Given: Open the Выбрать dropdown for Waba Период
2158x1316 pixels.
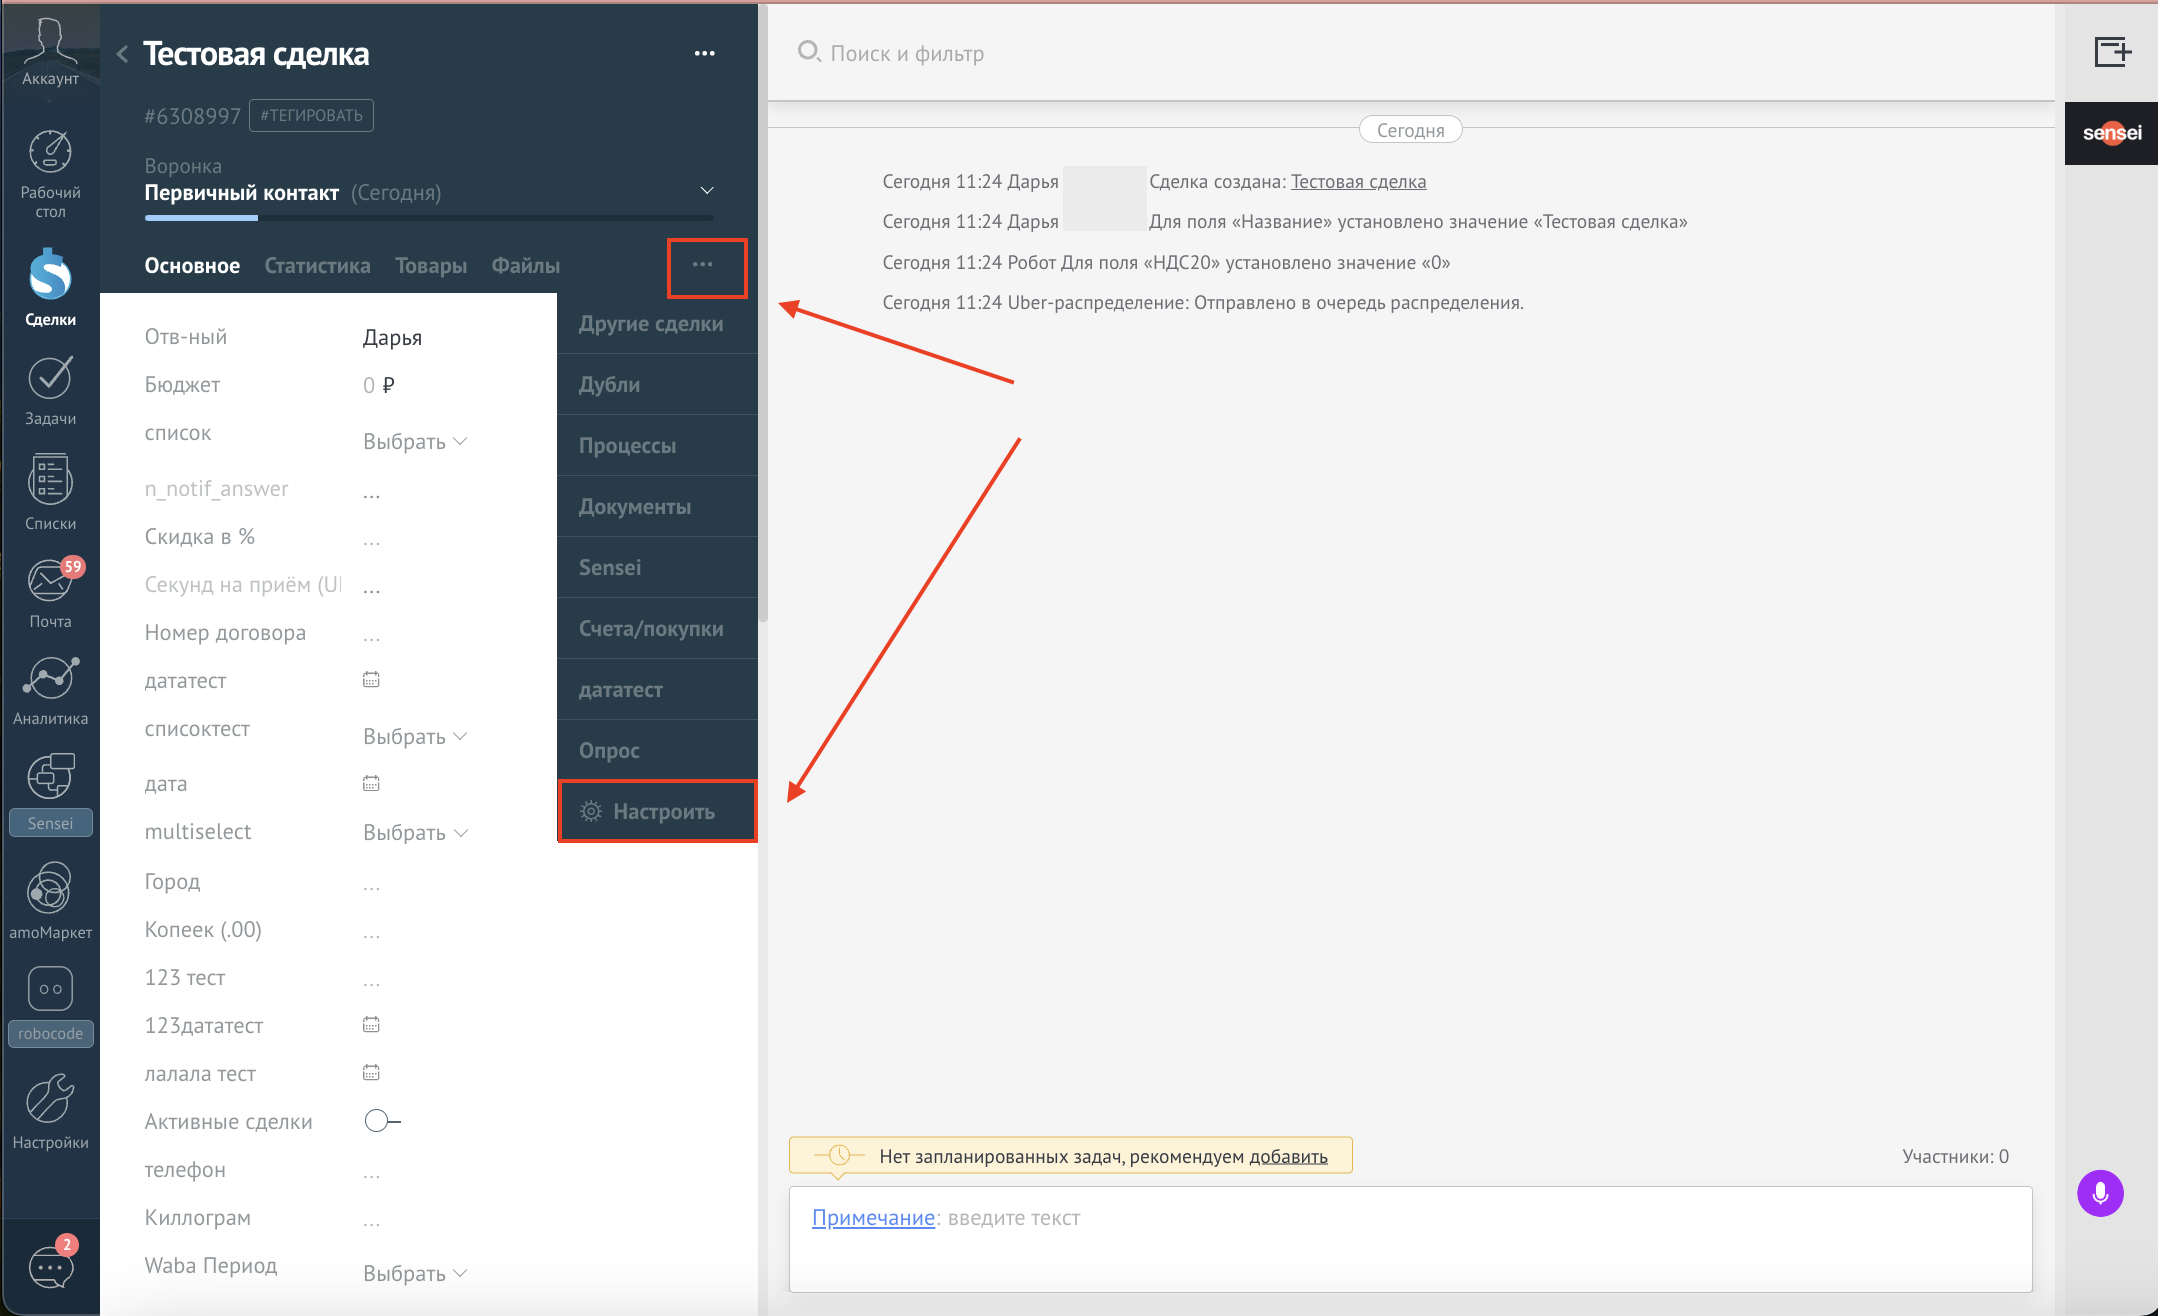Looking at the screenshot, I should click(x=415, y=1273).
